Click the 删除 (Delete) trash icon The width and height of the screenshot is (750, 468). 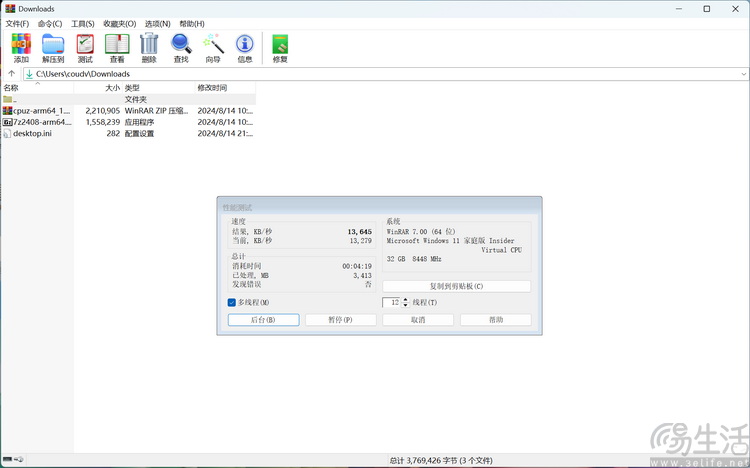(x=149, y=44)
